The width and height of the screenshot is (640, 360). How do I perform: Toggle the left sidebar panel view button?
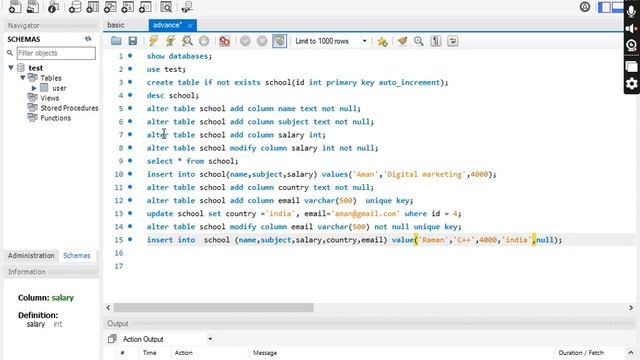click(604, 7)
